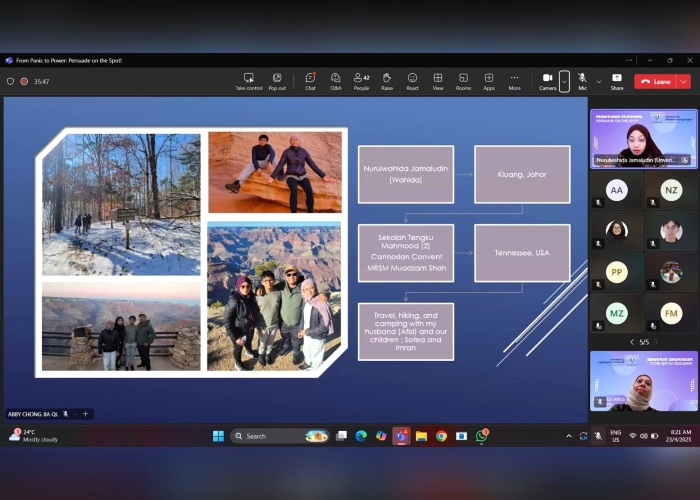
Task: Expand the Camera options dropdown arrow
Action: click(x=564, y=82)
